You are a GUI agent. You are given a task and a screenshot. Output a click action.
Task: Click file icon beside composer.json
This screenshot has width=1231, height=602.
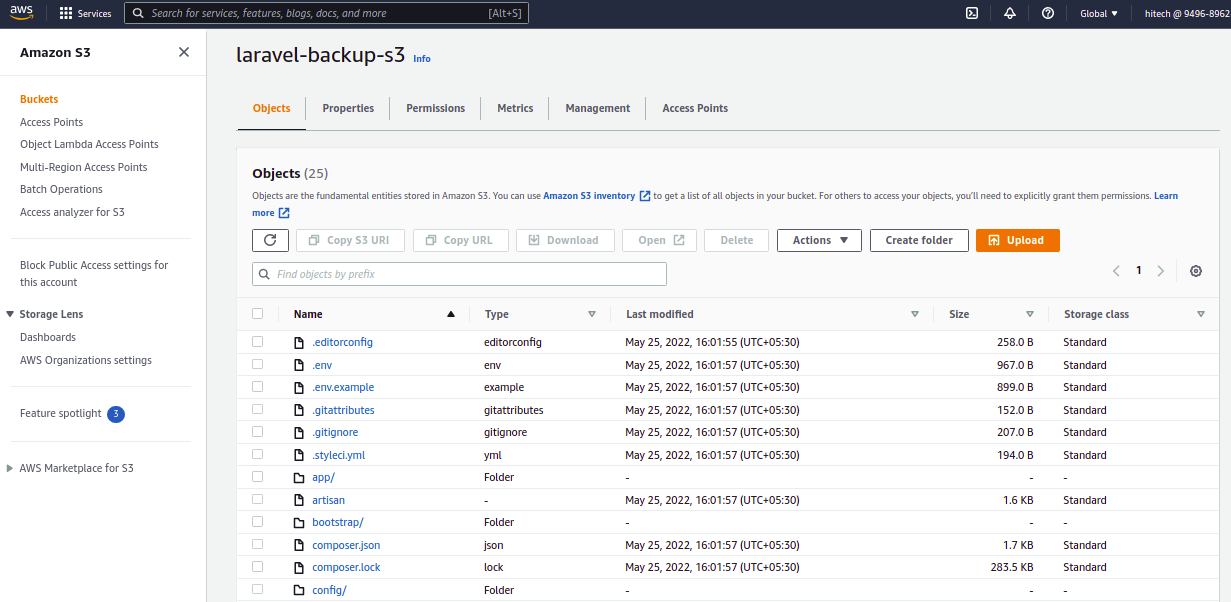(298, 545)
